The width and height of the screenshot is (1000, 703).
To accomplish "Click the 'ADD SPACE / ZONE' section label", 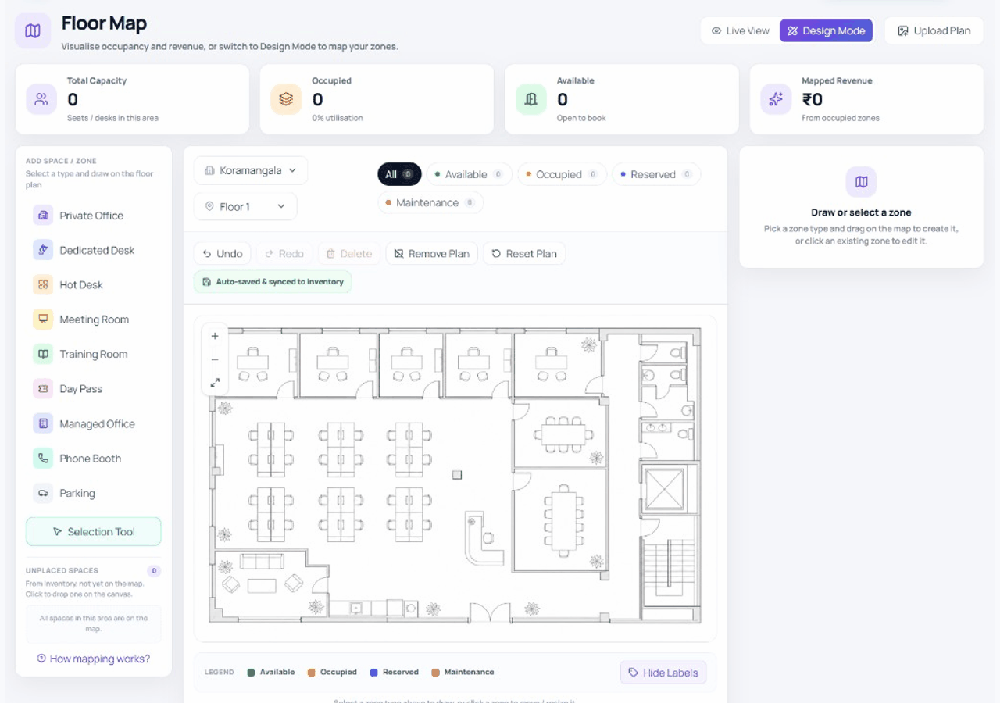I will 61,161.
